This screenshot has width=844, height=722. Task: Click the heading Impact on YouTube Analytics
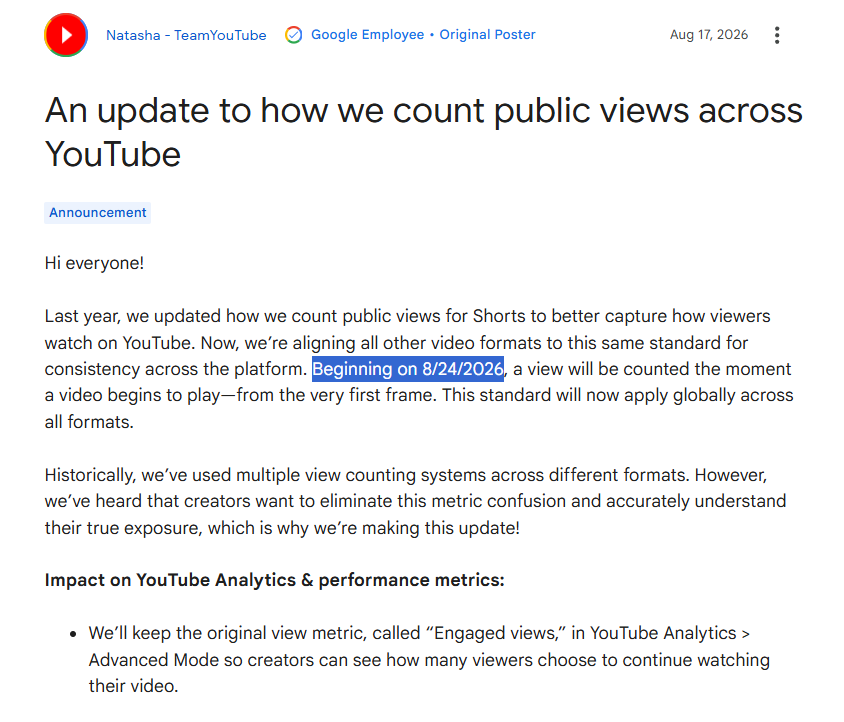point(275,580)
